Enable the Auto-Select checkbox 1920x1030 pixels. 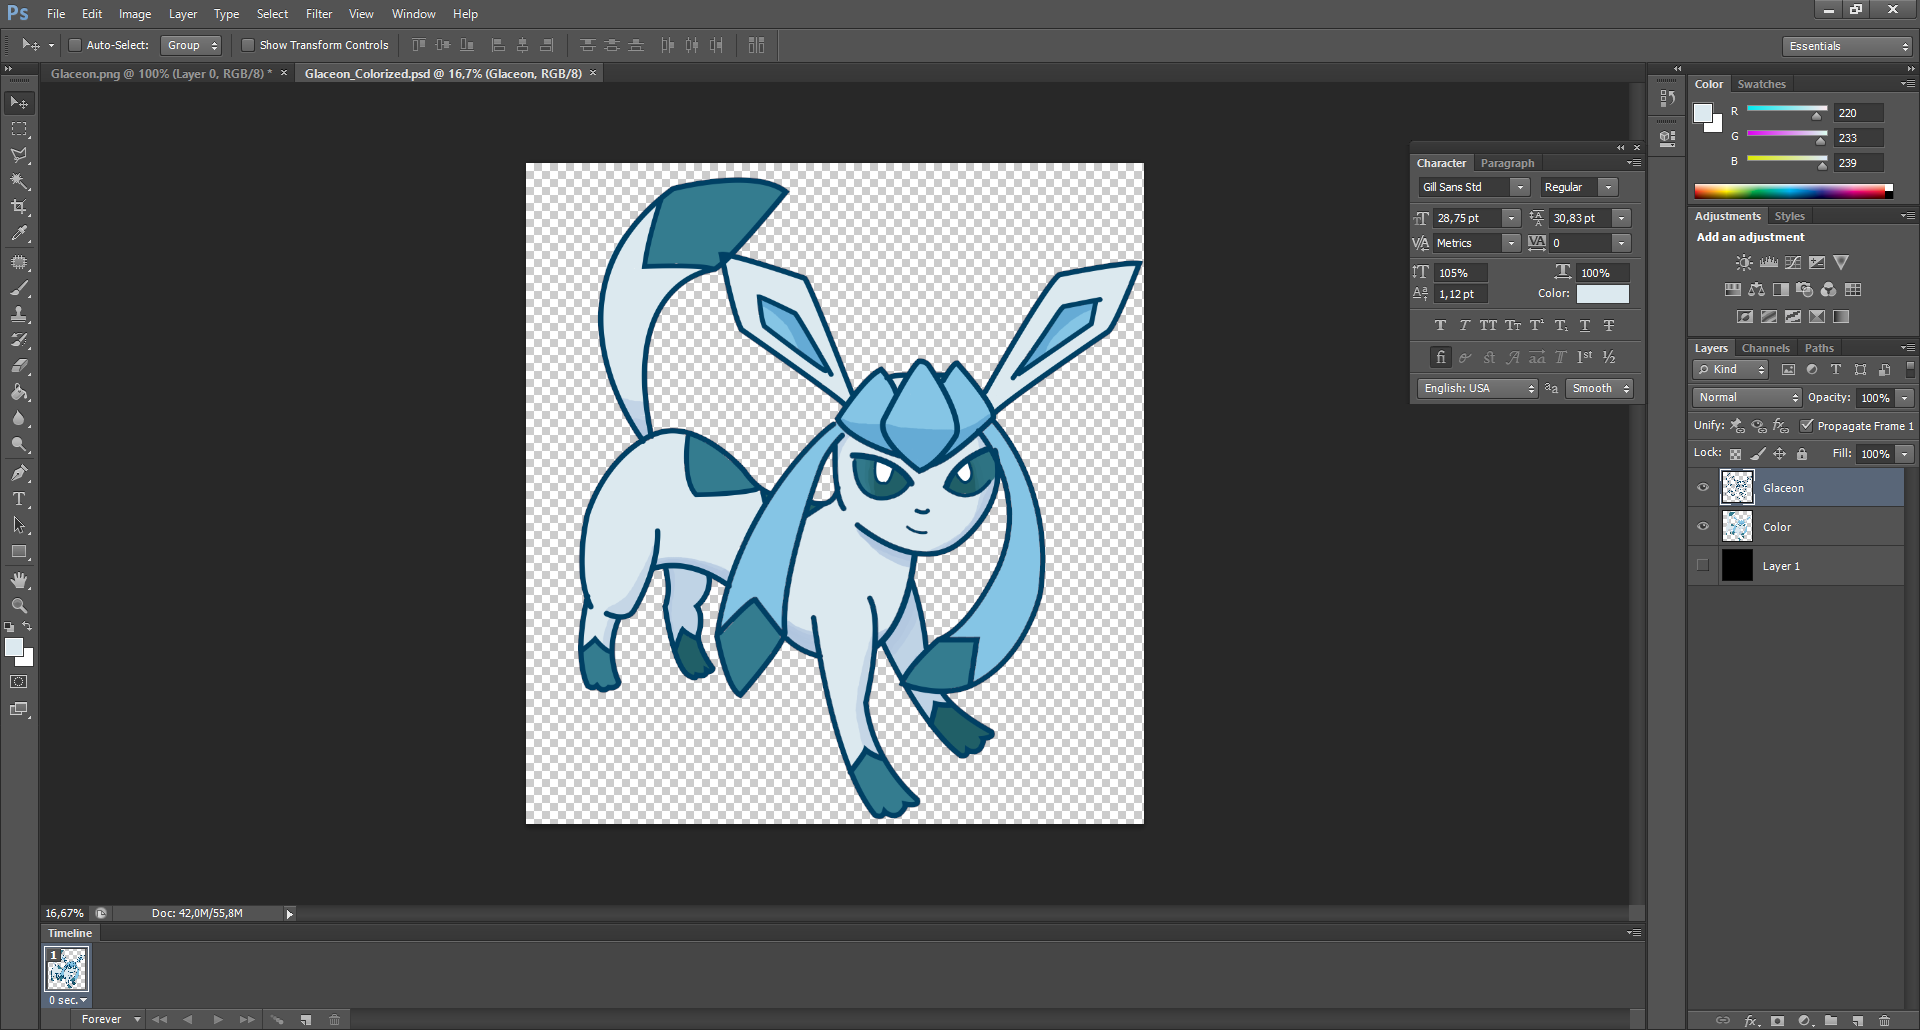tap(74, 45)
